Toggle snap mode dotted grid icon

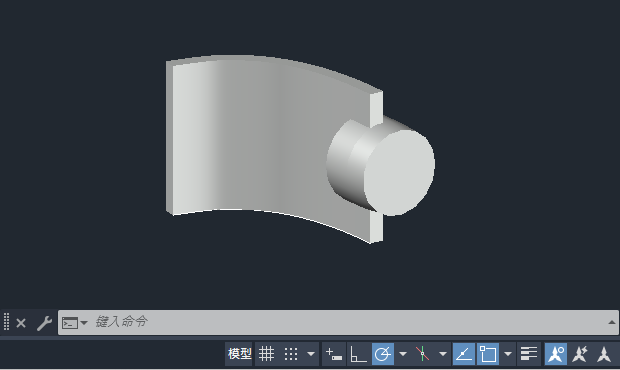(291, 354)
